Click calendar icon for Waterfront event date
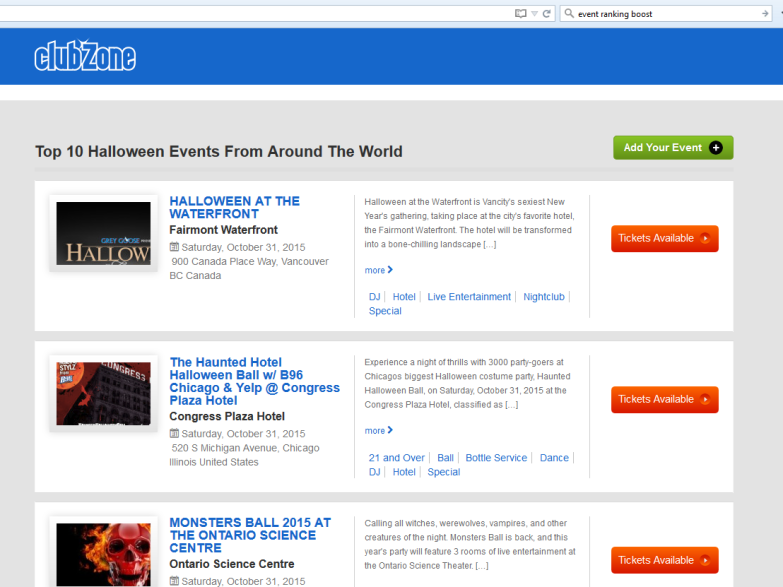Screen dimensions: 783x587 click(x=174, y=247)
